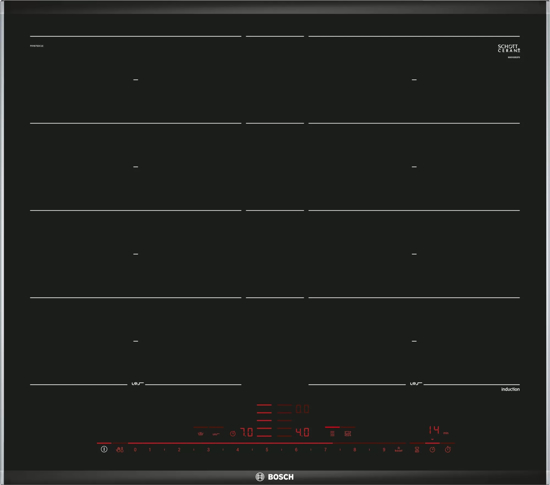Tap the cooking sensor pot icon
This screenshot has width=550, height=485.
[x=201, y=434]
